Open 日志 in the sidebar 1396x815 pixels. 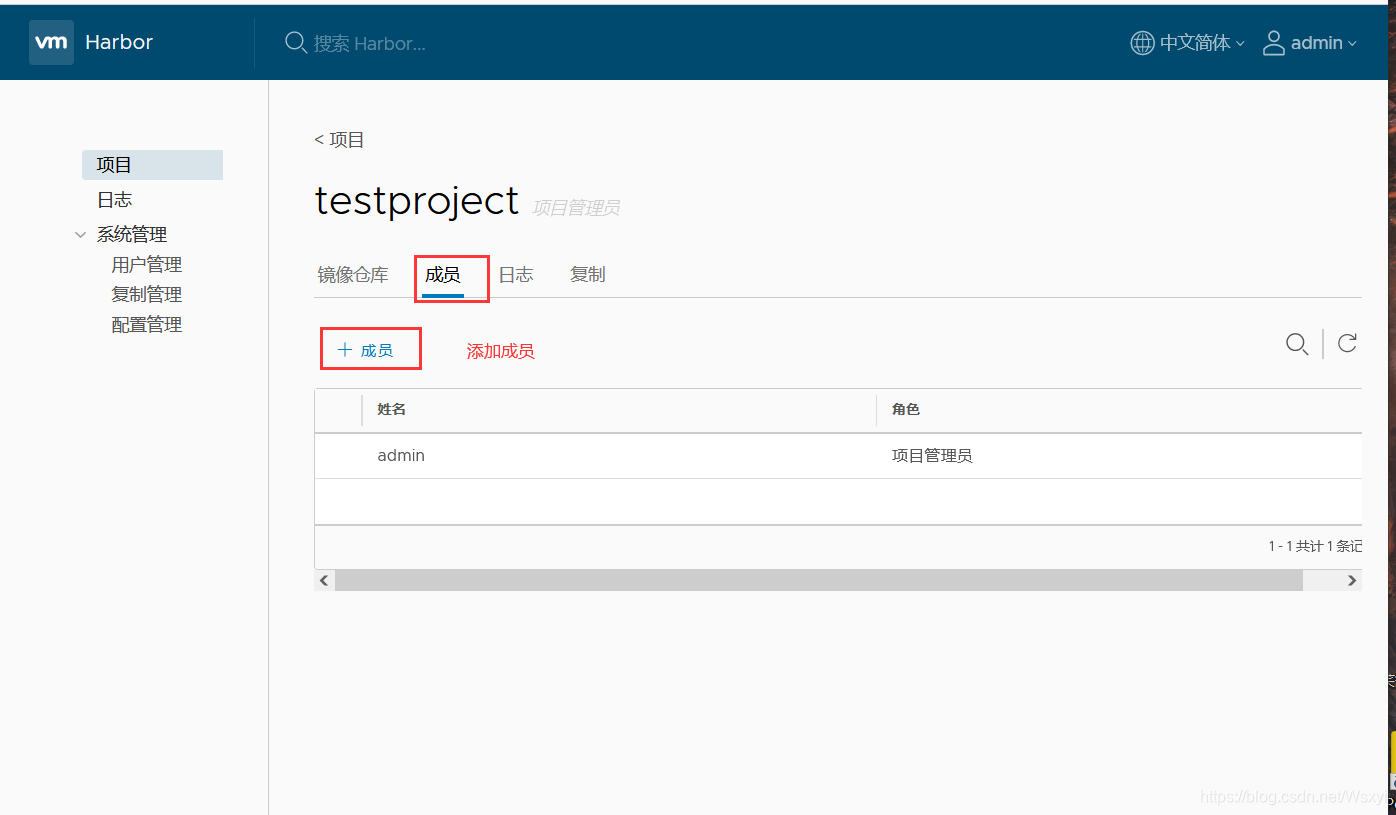(115, 200)
